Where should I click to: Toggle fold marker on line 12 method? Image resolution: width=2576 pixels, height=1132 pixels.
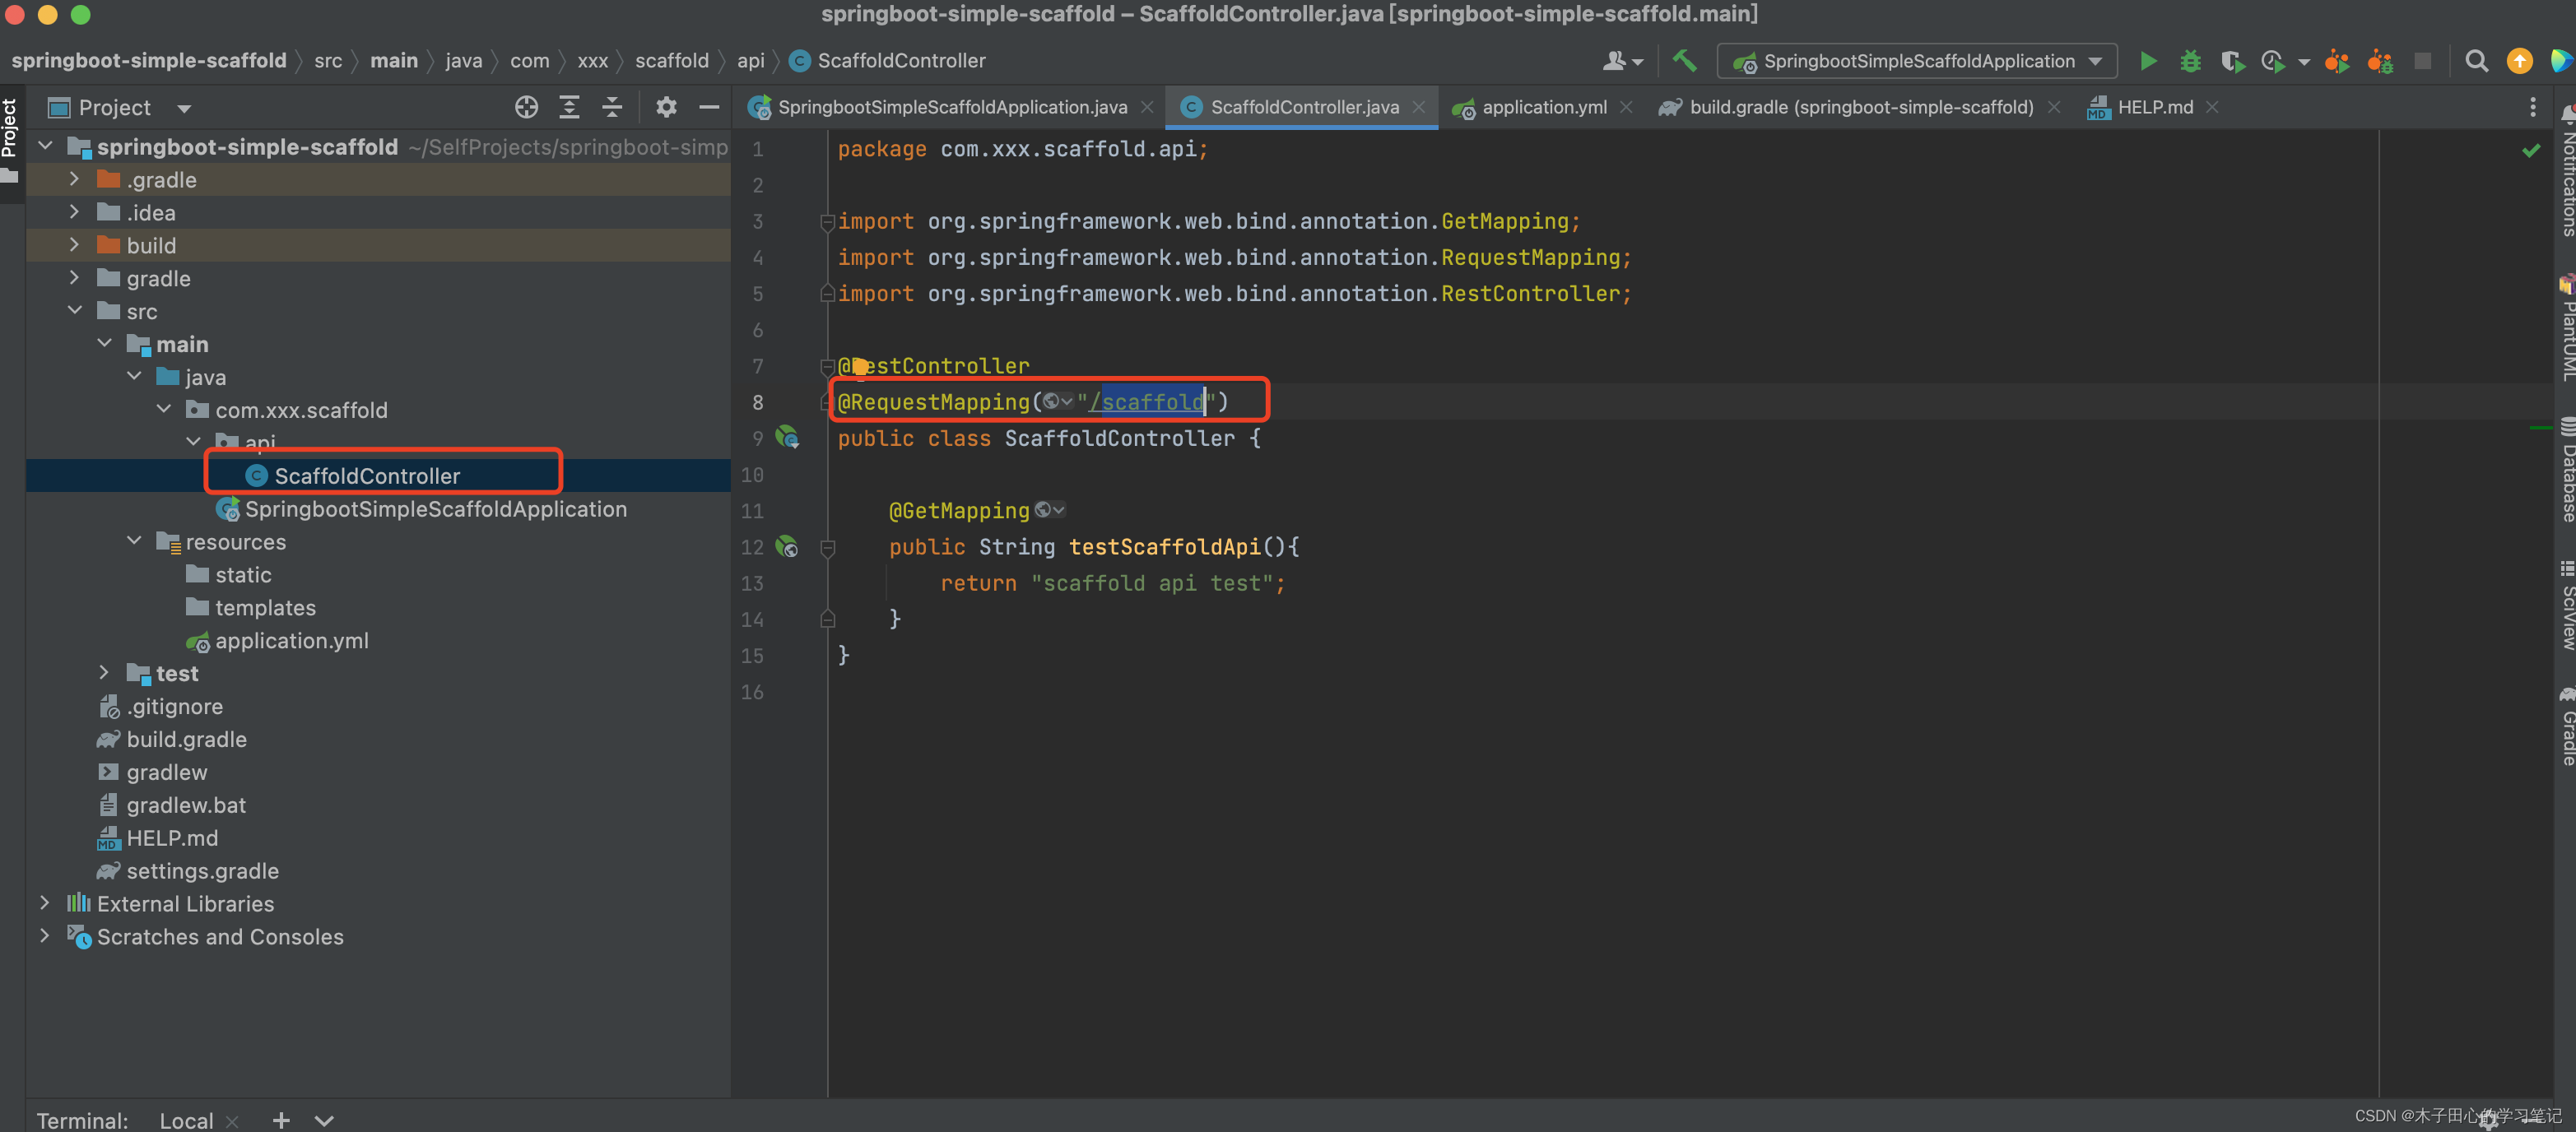pyautogui.click(x=827, y=547)
